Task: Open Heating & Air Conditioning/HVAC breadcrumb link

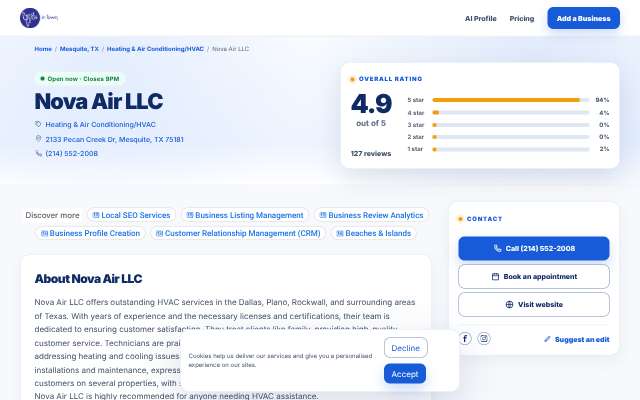Action: coord(155,49)
